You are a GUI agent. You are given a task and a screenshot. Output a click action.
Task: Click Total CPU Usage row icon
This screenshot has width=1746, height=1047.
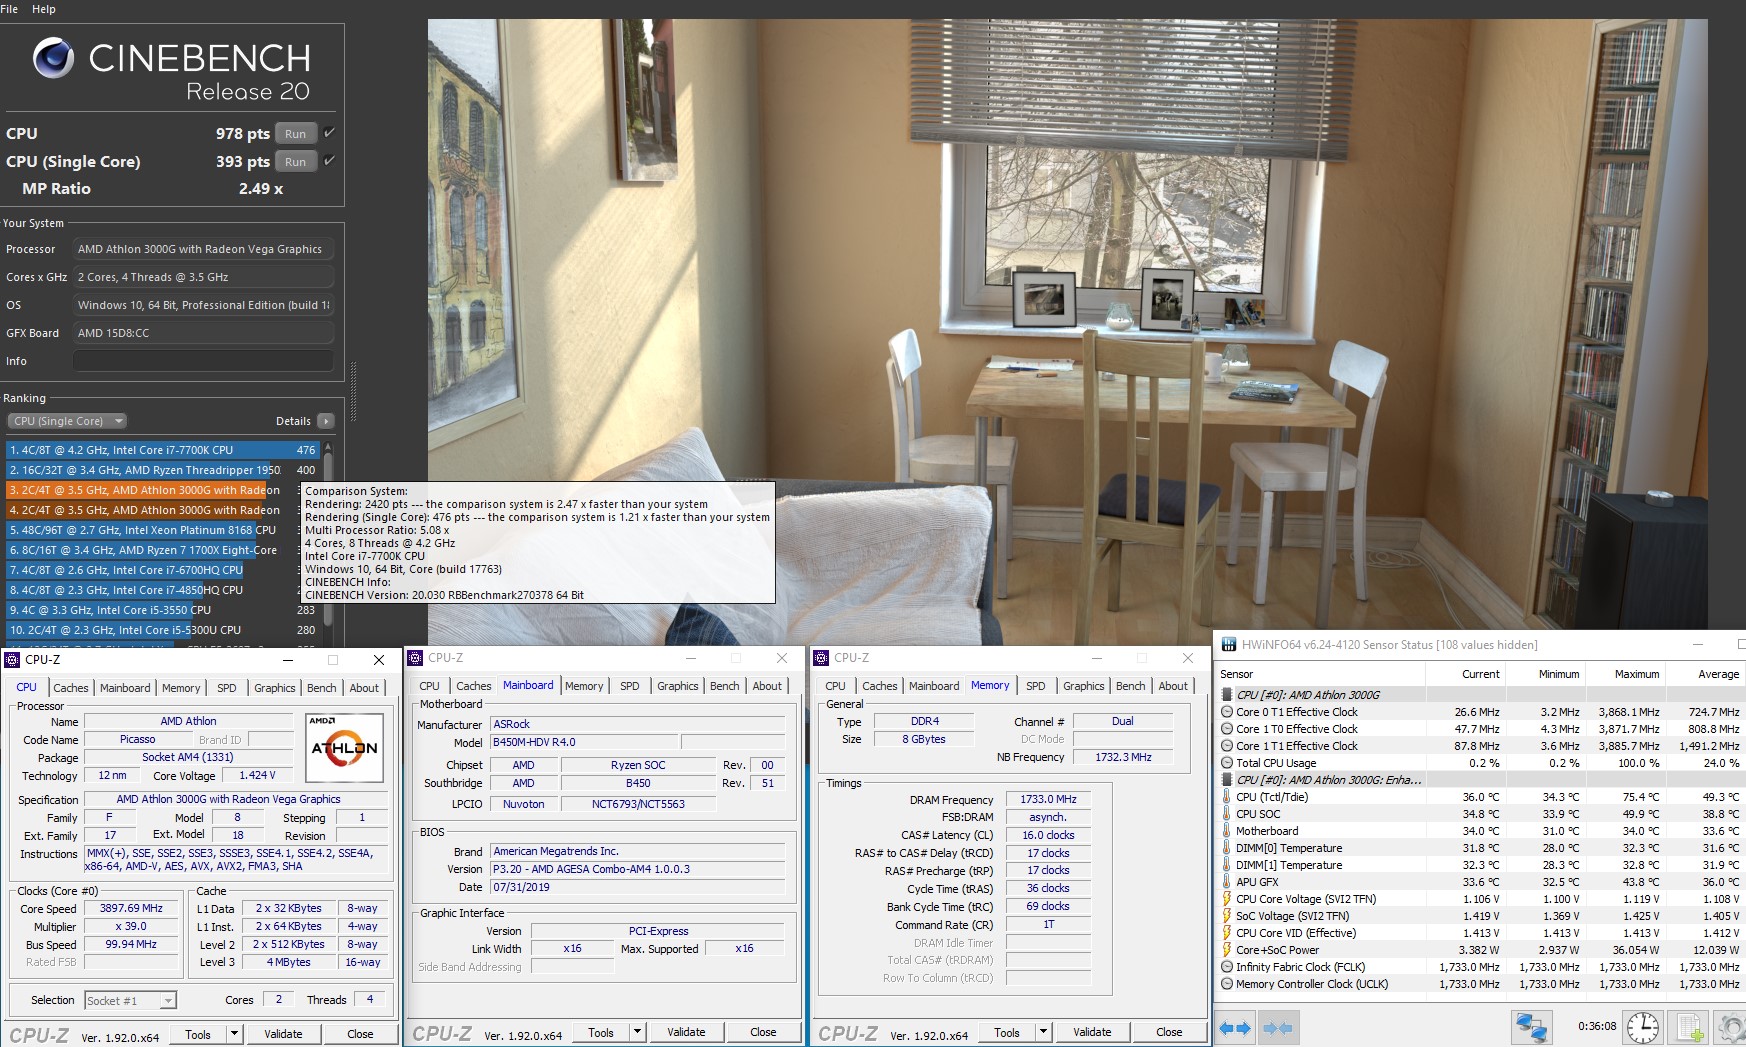pos(1227,763)
